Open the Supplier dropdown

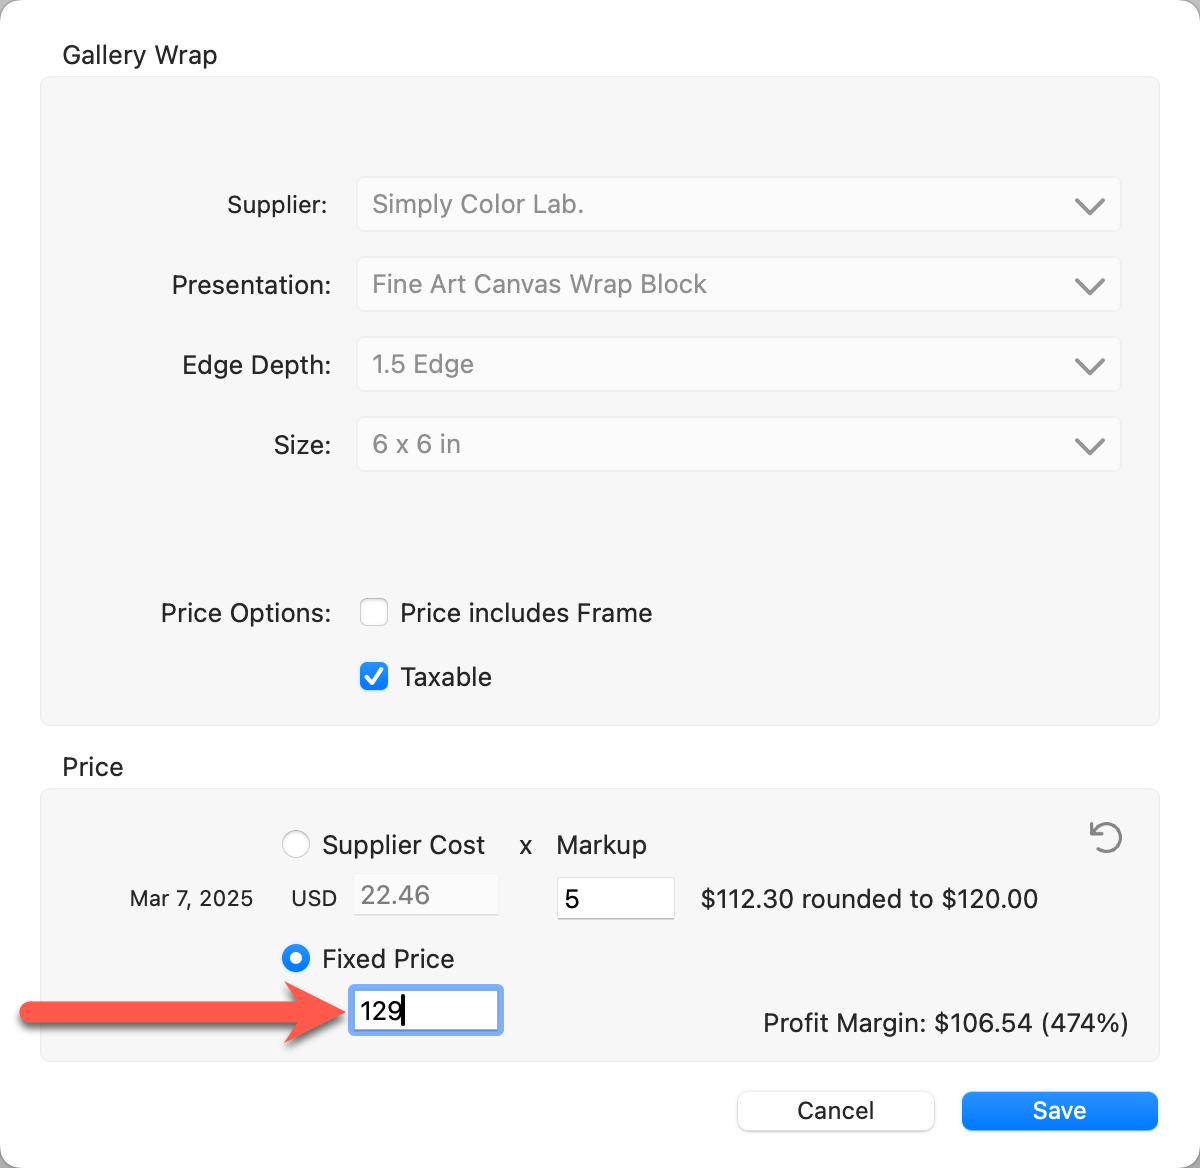pos(738,205)
